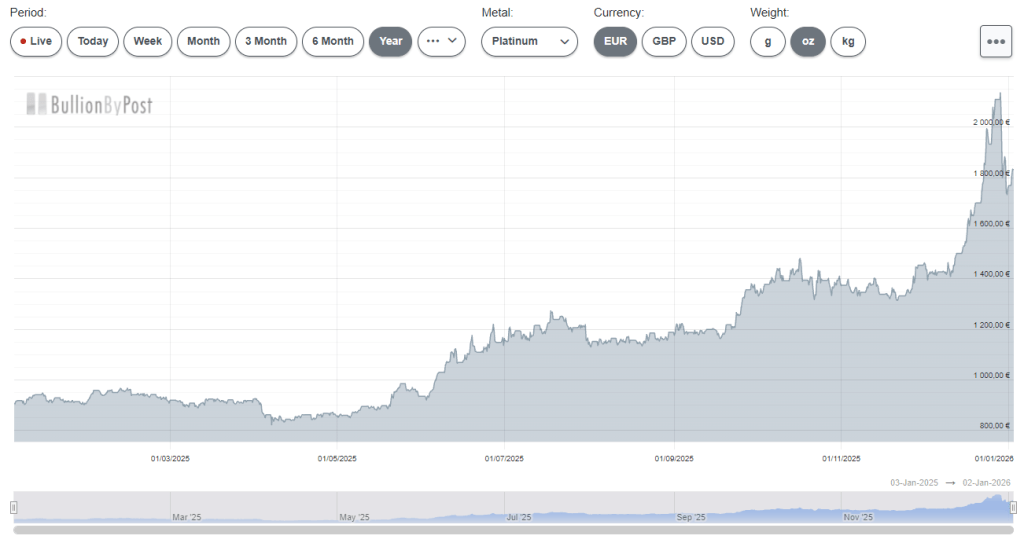Show the Today period
This screenshot has width=1024, height=543.
pos(93,42)
